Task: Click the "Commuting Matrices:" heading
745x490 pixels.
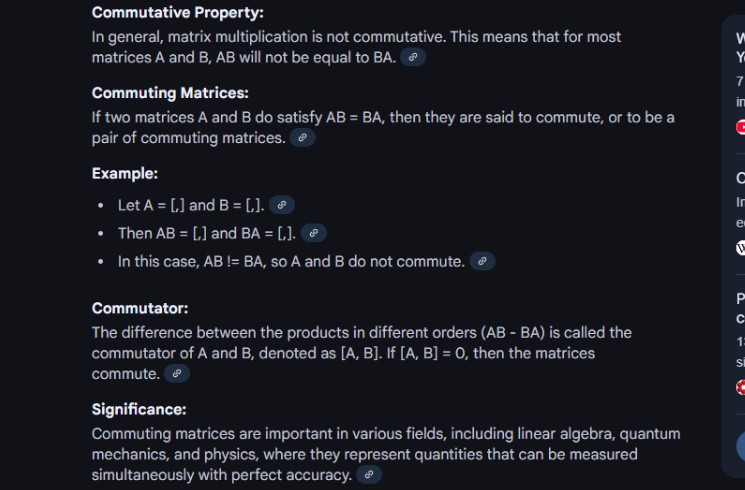Action: click(170, 93)
